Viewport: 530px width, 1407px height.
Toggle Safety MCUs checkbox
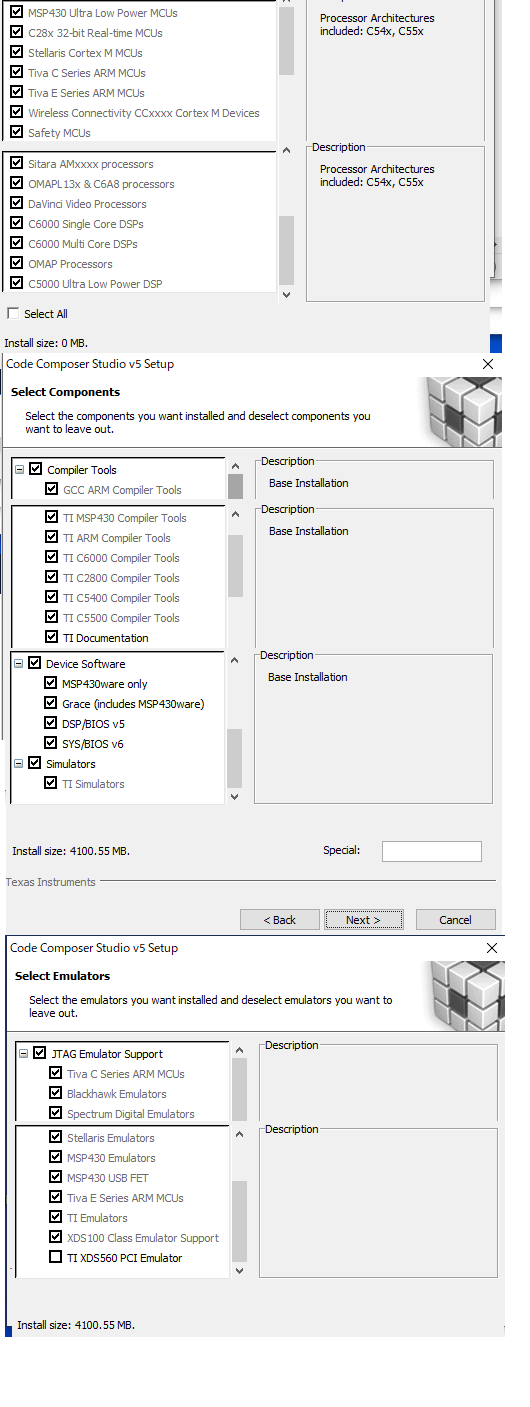click(x=16, y=133)
